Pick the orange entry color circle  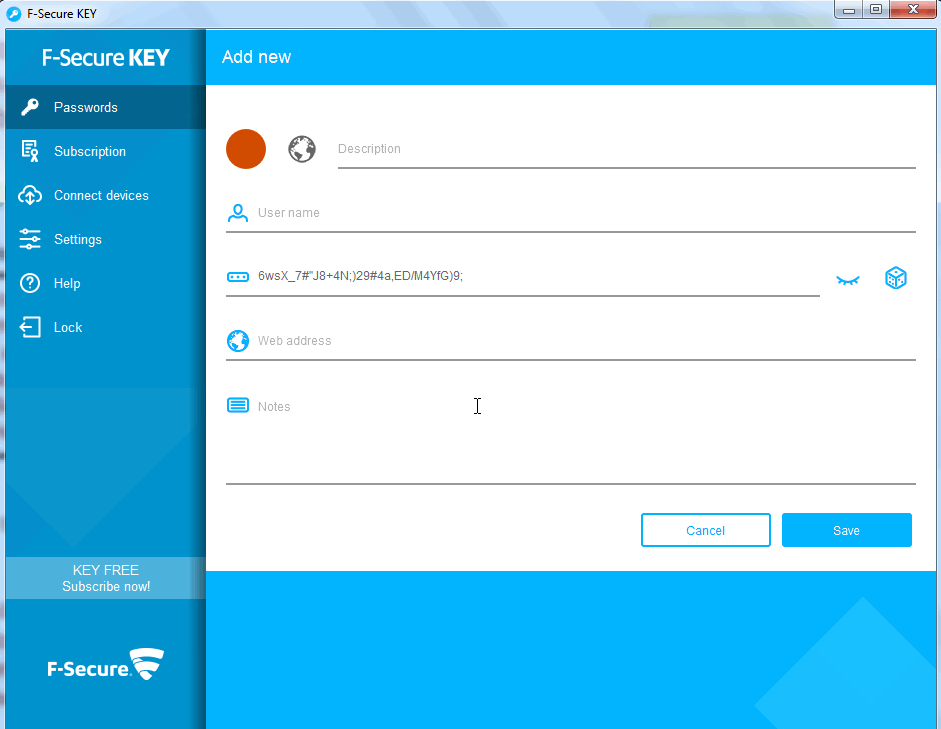coord(245,149)
